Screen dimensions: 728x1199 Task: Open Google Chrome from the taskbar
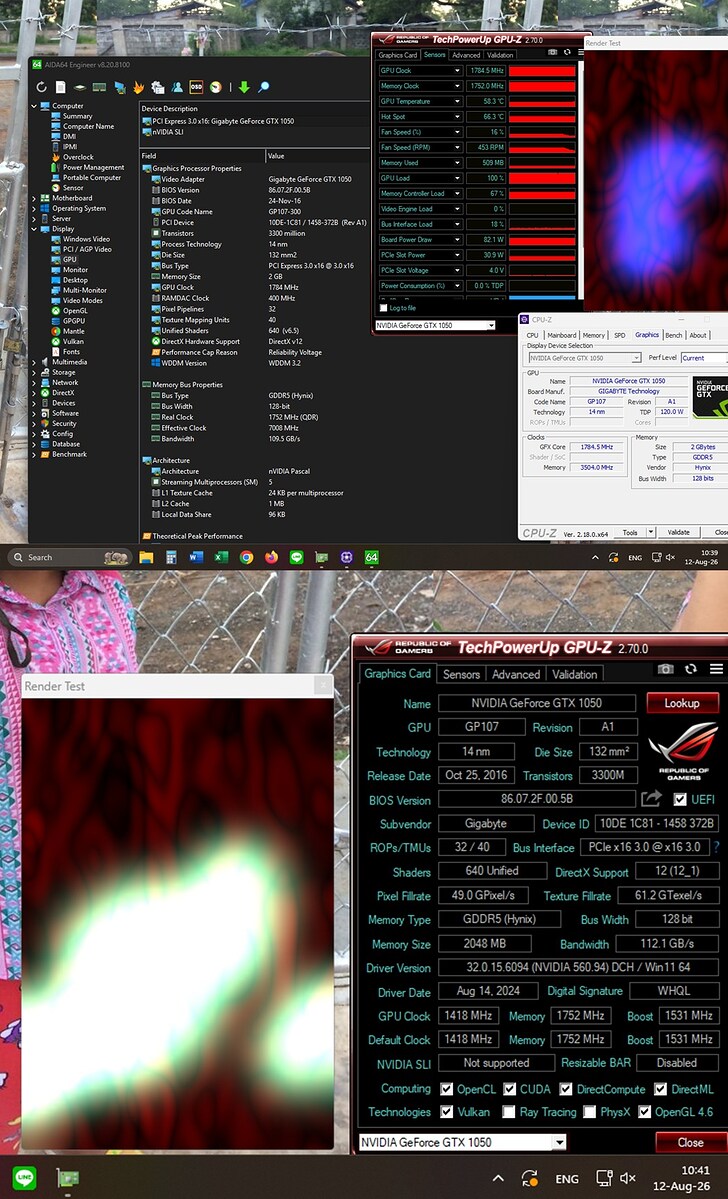point(246,557)
